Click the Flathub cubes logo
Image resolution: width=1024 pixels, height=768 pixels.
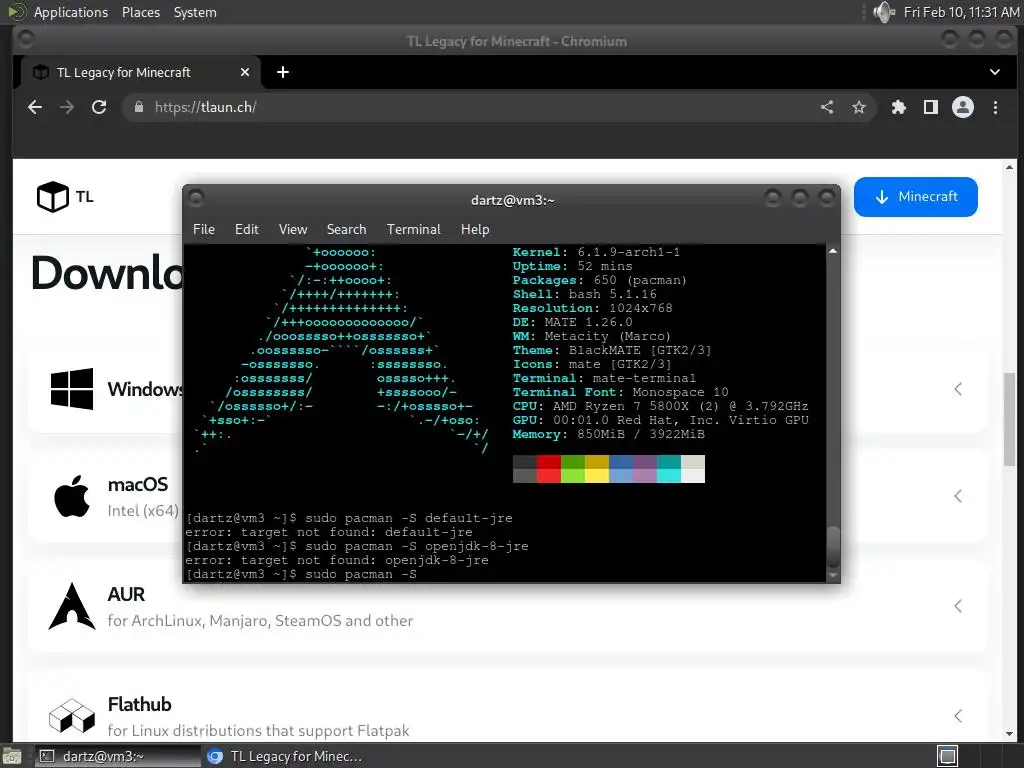coord(72,716)
